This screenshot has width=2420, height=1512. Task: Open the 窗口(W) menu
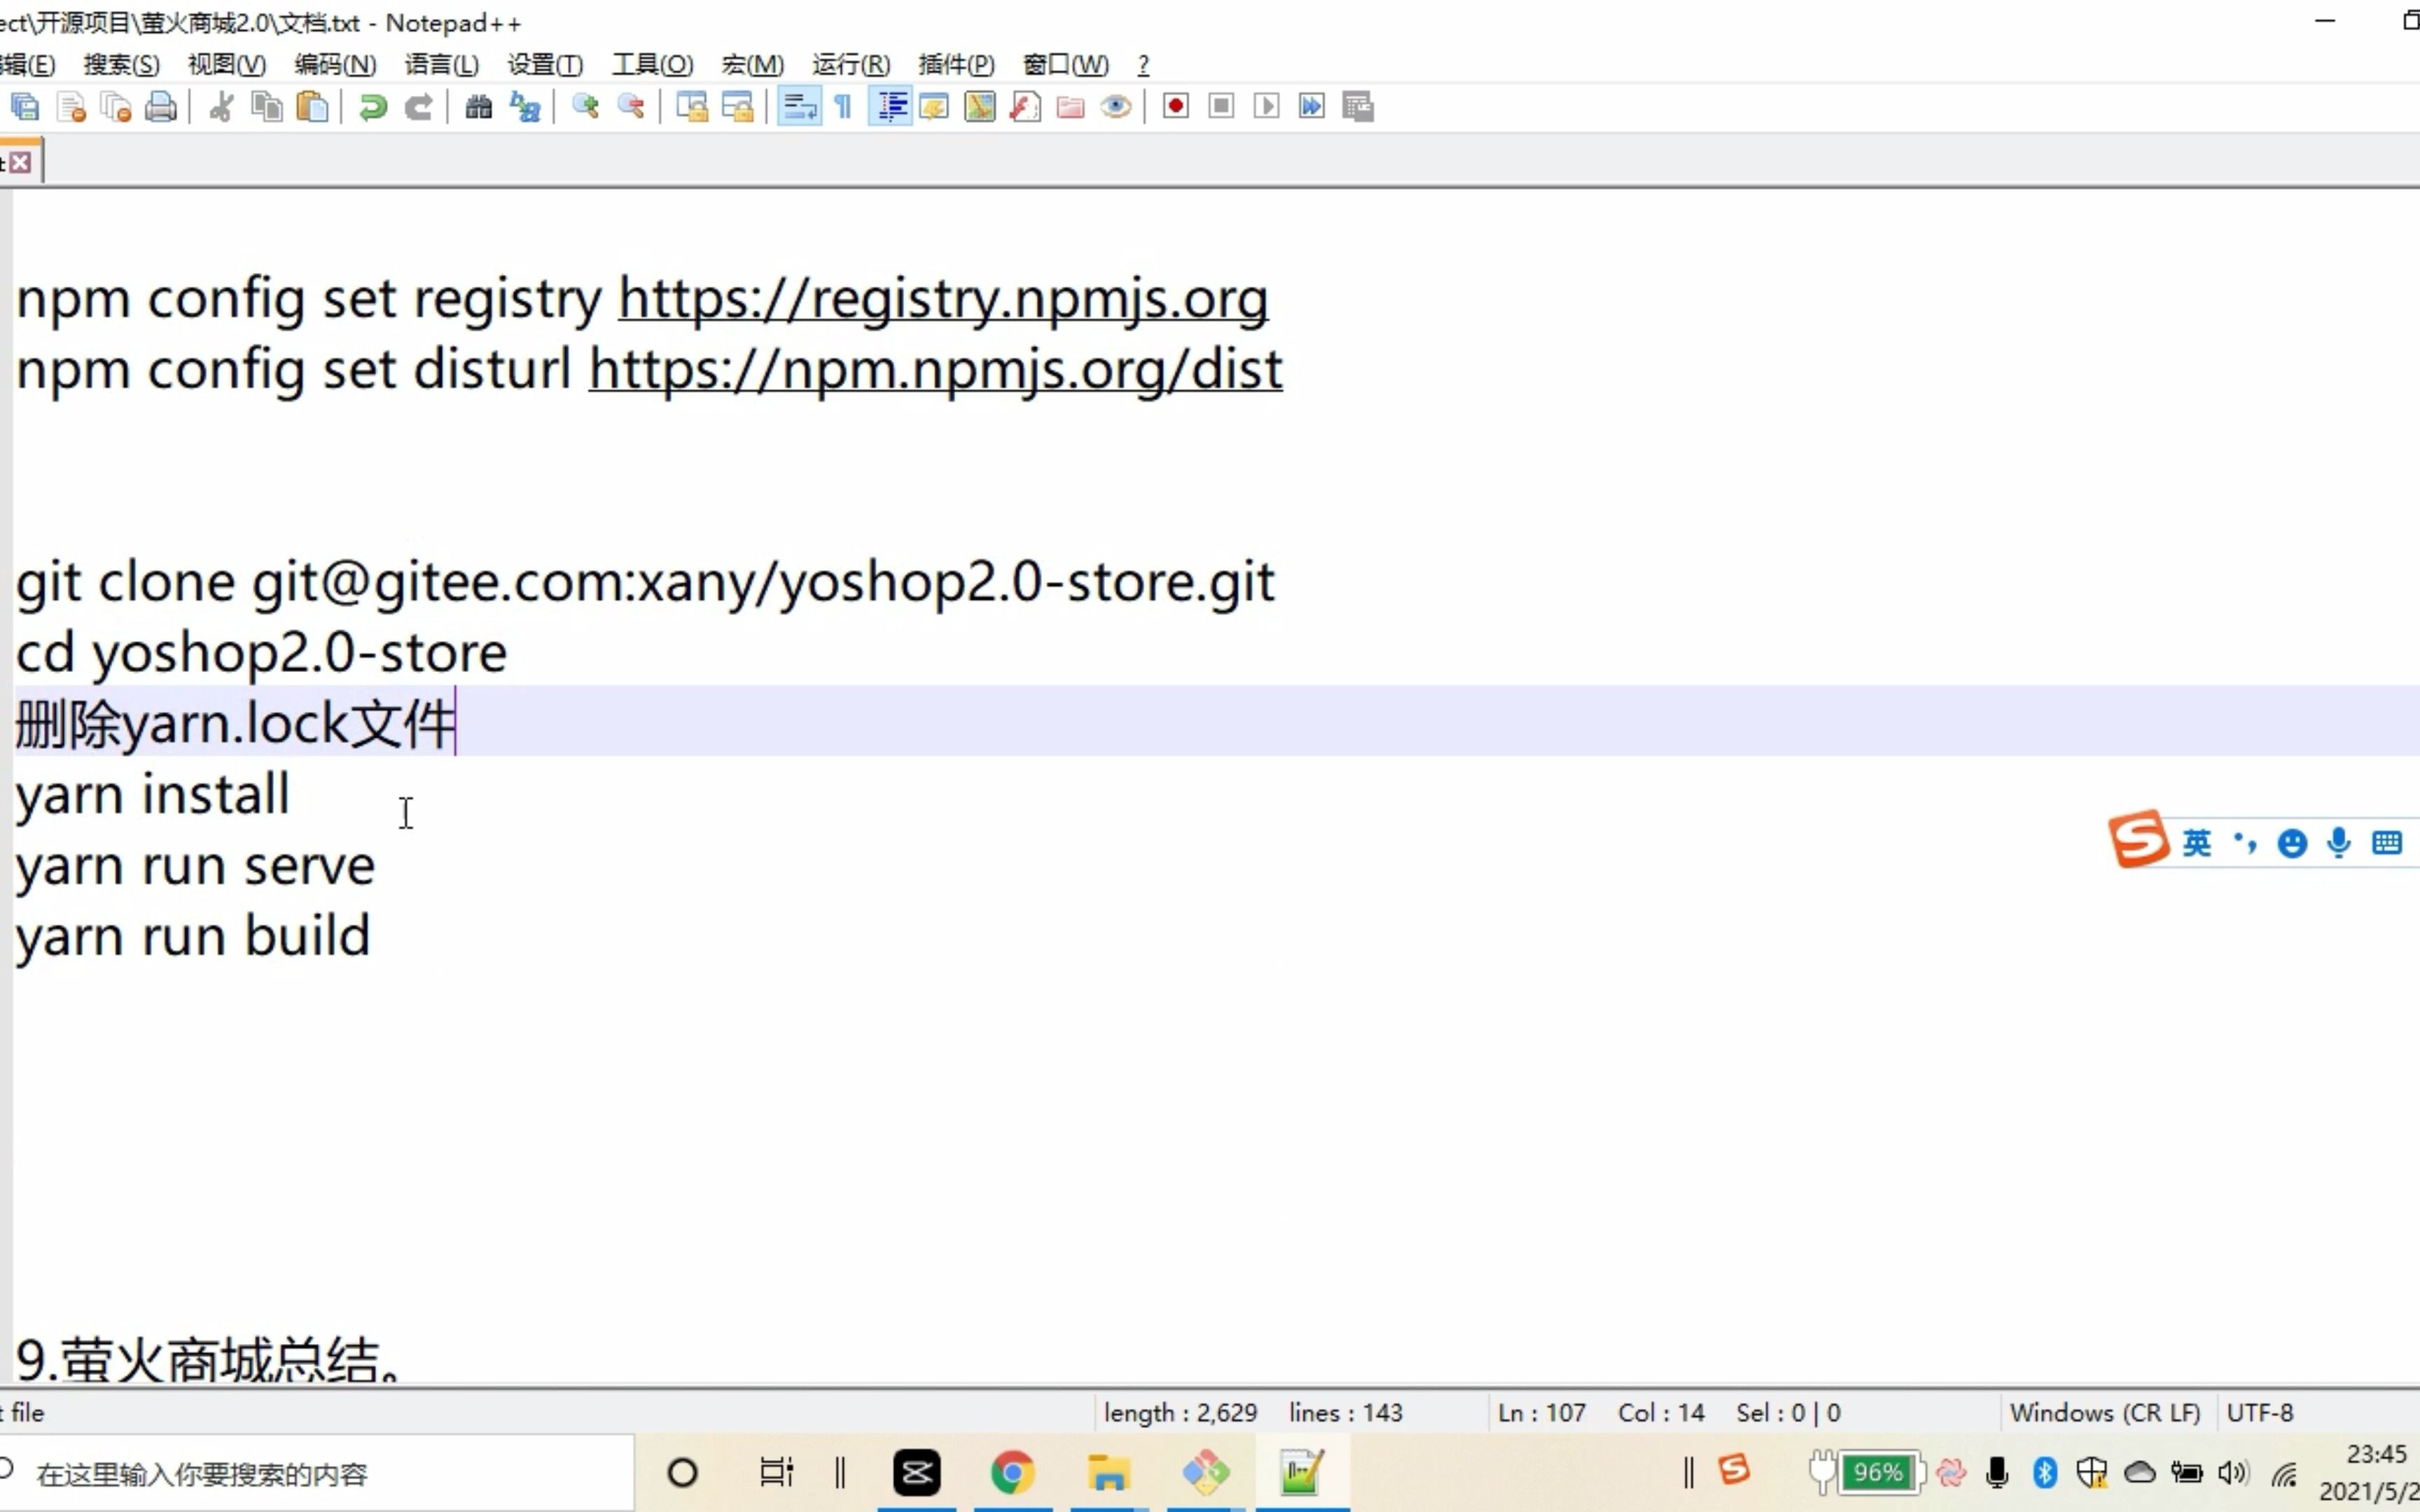(x=1066, y=65)
